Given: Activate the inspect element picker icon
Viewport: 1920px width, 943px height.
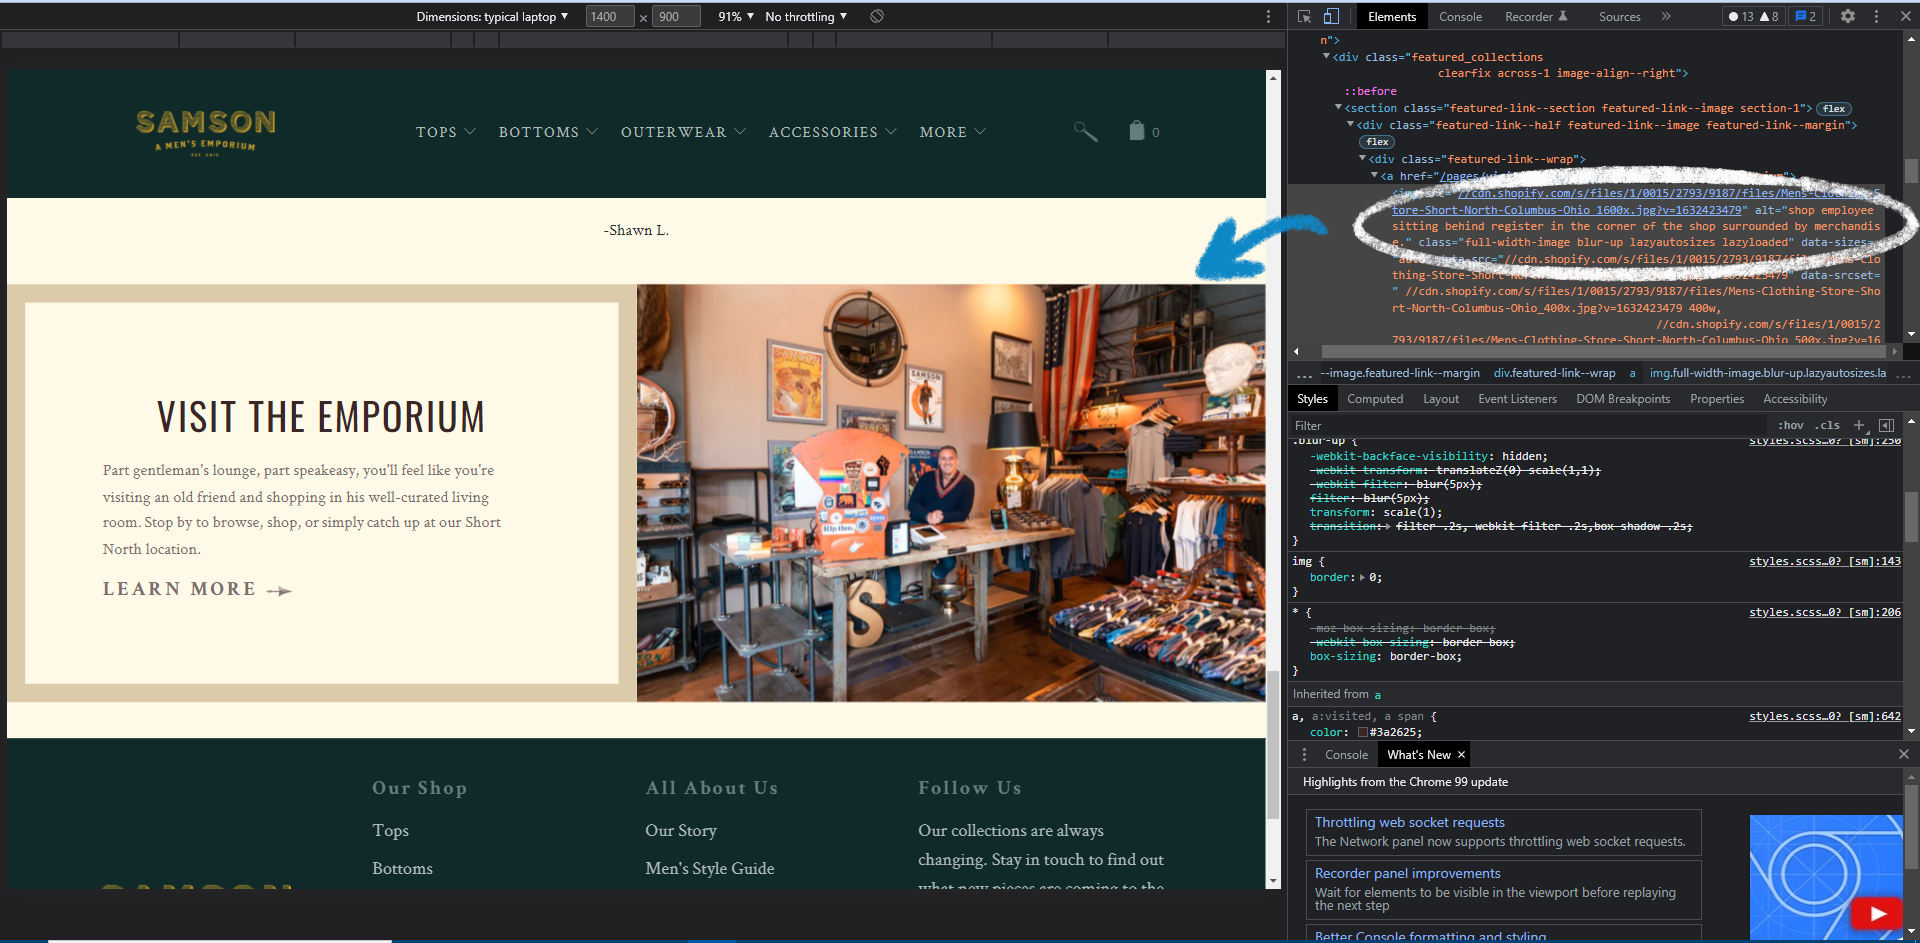Looking at the screenshot, I should pos(1304,16).
